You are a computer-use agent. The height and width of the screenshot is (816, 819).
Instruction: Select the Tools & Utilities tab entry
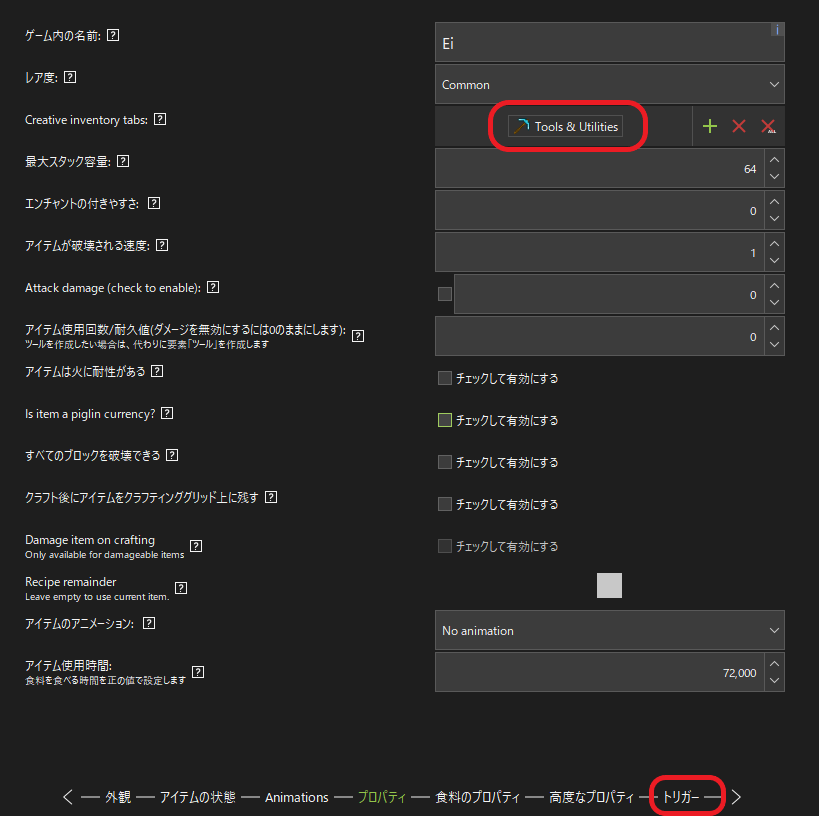tap(565, 127)
